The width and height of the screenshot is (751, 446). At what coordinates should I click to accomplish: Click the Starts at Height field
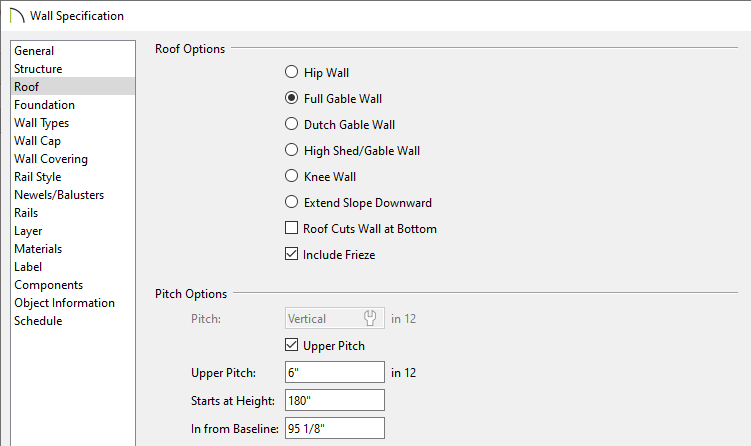335,400
